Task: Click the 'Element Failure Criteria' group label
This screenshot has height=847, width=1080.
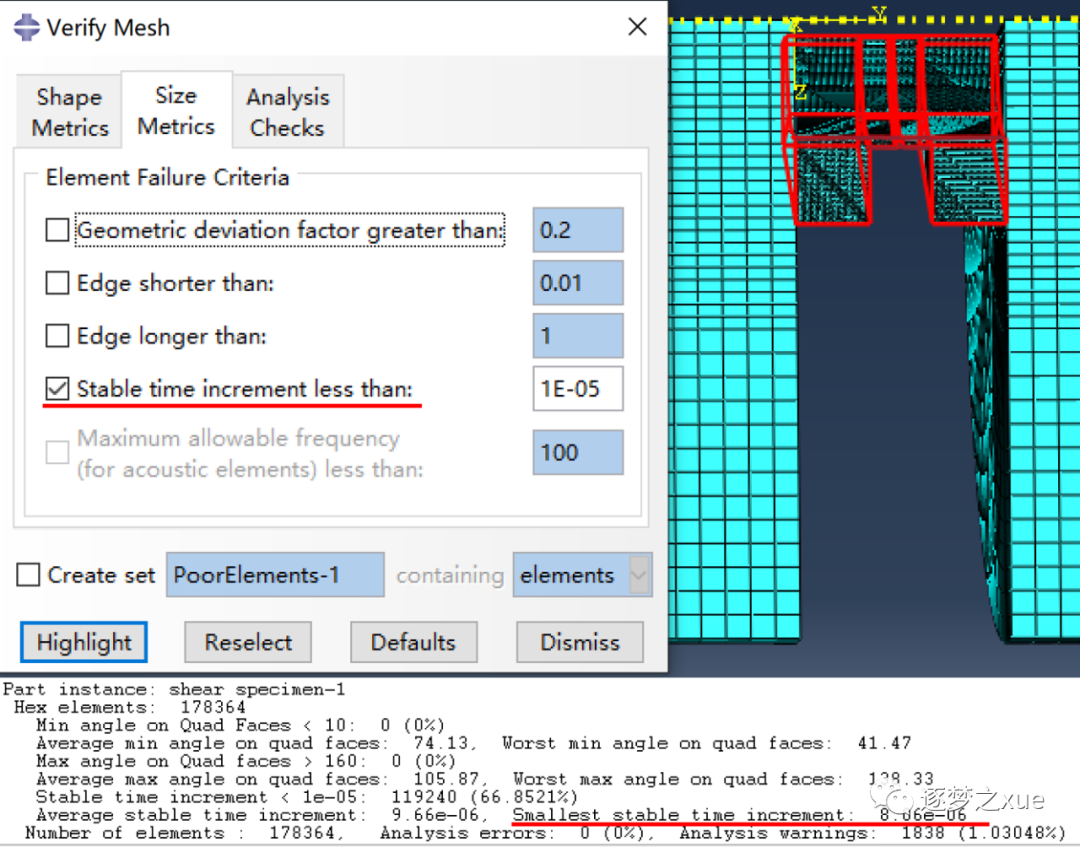Action: coord(167,178)
